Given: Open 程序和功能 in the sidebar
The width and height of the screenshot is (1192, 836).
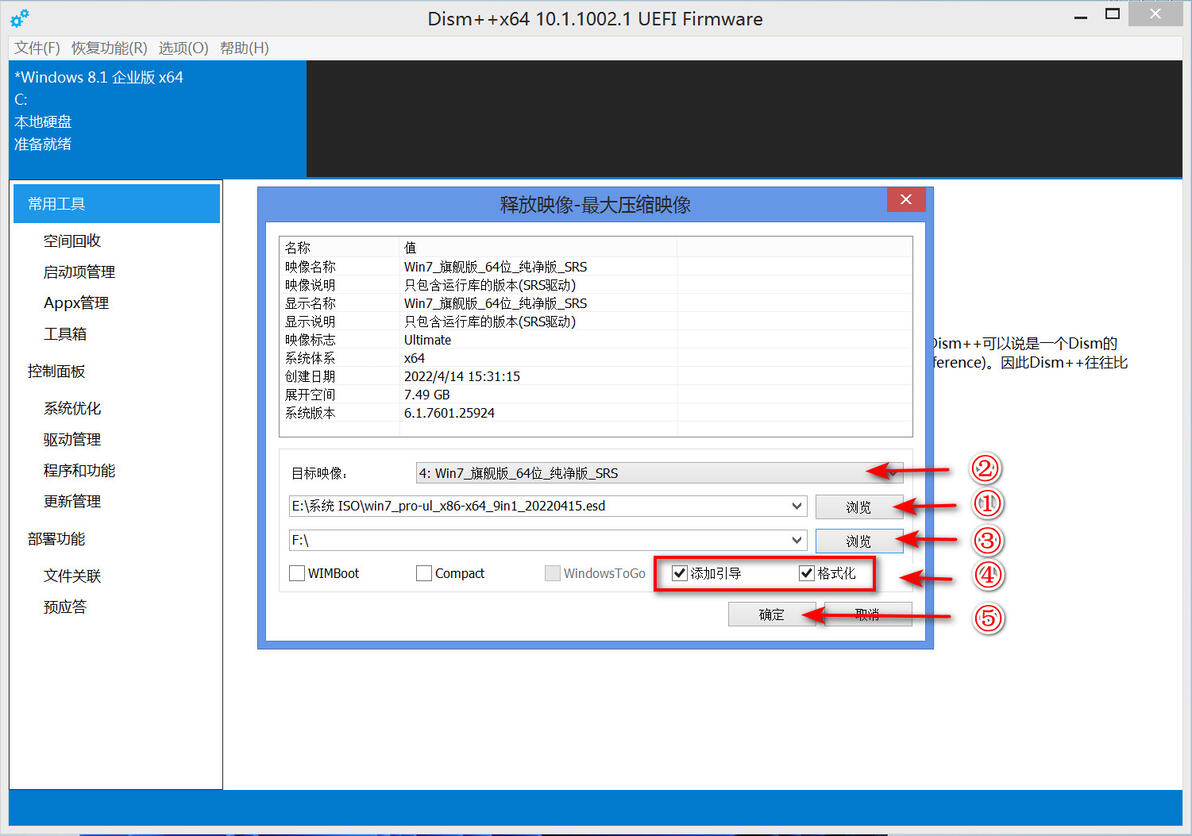Looking at the screenshot, I should (x=79, y=470).
